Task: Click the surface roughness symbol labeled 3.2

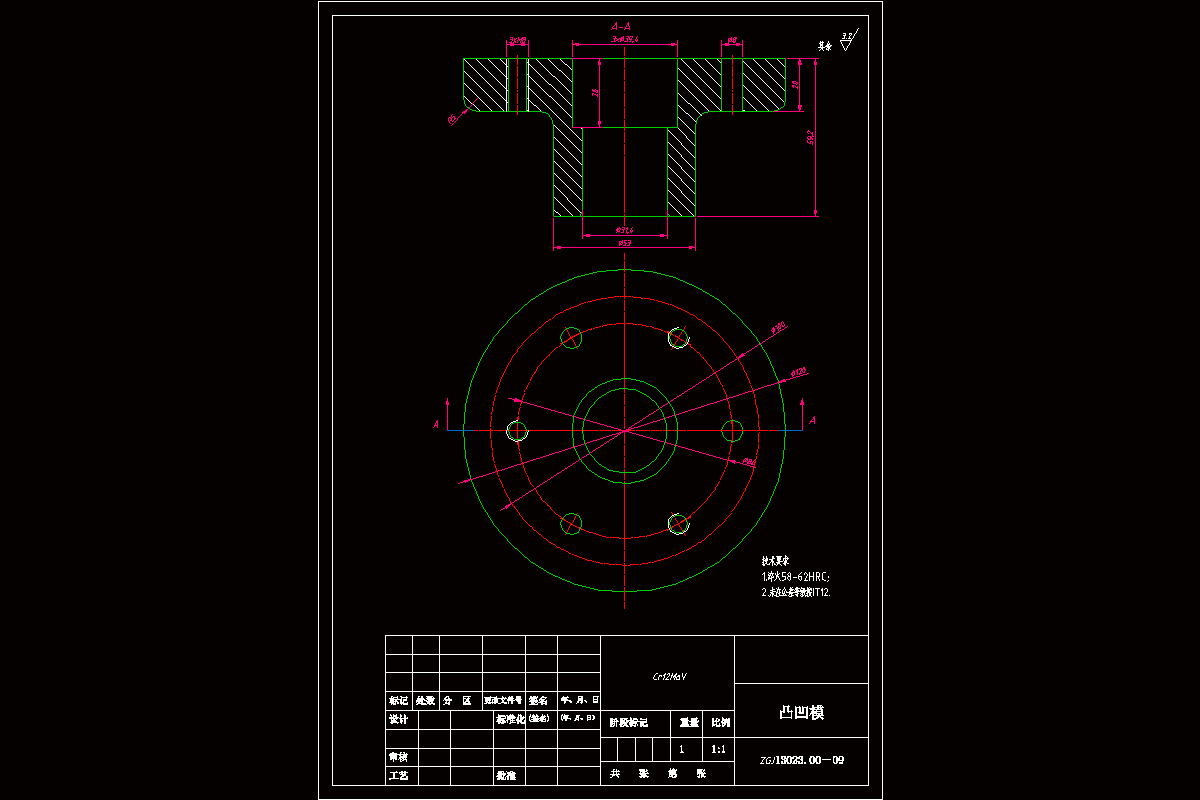Action: (848, 40)
